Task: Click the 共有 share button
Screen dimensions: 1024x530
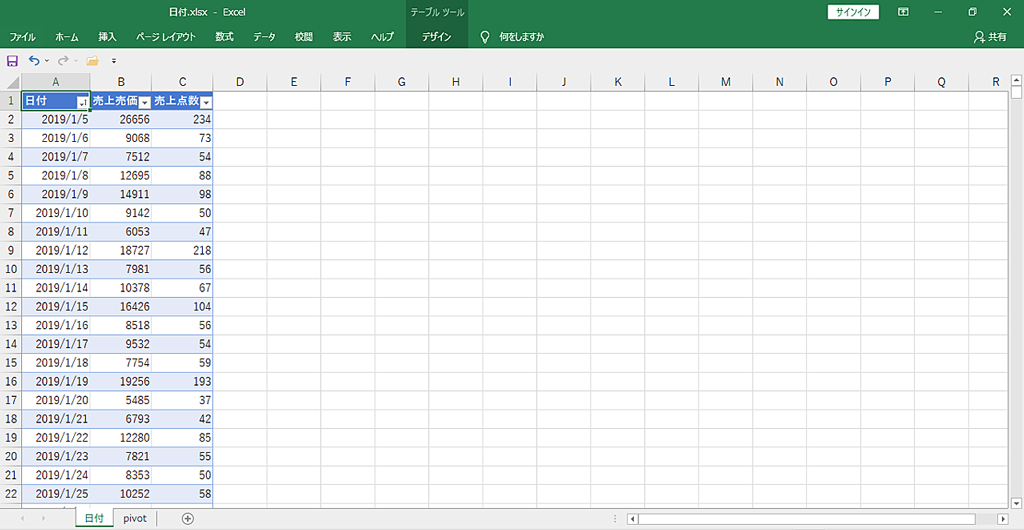Action: tap(990, 37)
